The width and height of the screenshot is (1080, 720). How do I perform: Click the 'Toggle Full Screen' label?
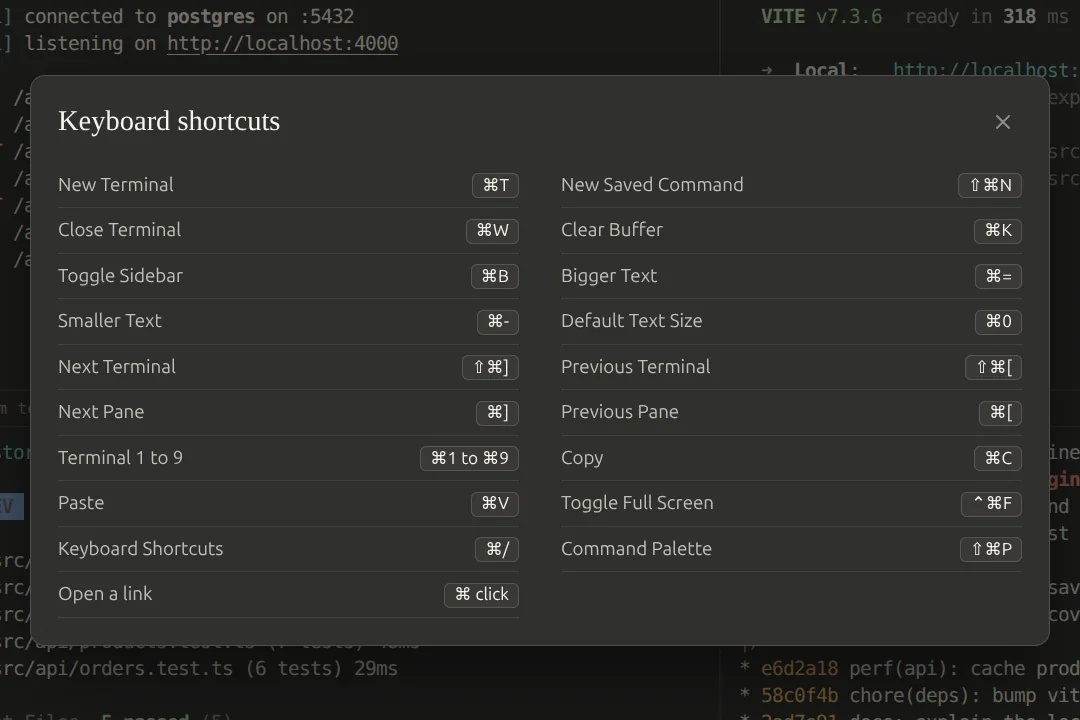[x=637, y=503]
